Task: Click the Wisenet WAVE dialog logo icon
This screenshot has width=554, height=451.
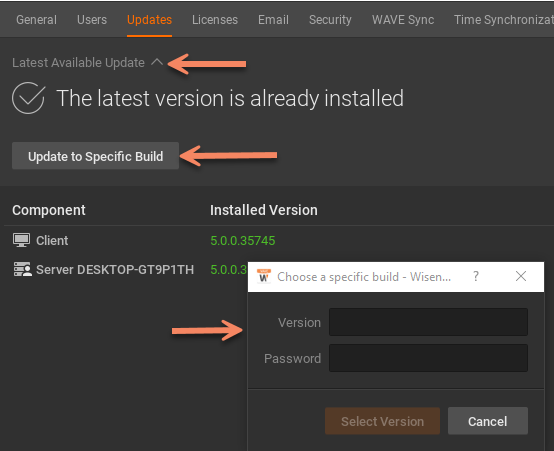Action: (264, 276)
